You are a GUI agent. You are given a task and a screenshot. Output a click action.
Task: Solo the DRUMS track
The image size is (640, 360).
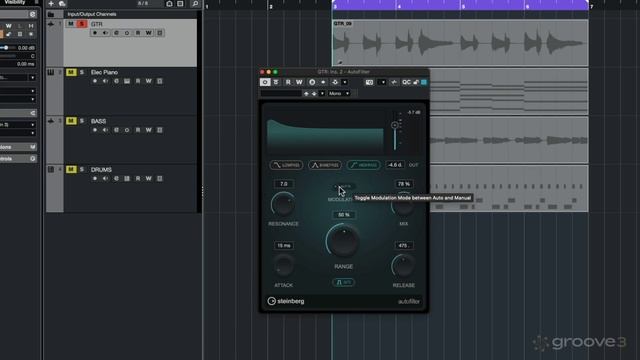[82, 169]
